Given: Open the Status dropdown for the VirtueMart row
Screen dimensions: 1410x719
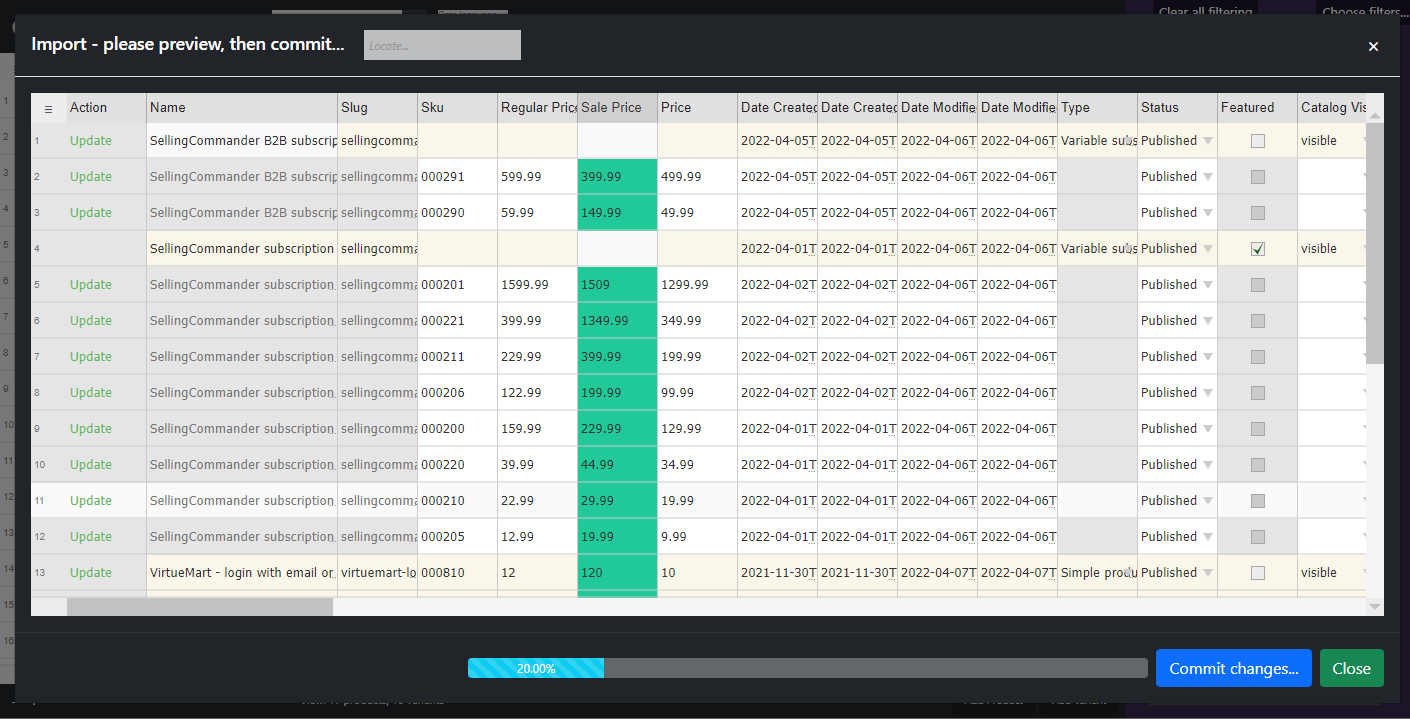Looking at the screenshot, I should [x=1207, y=572].
